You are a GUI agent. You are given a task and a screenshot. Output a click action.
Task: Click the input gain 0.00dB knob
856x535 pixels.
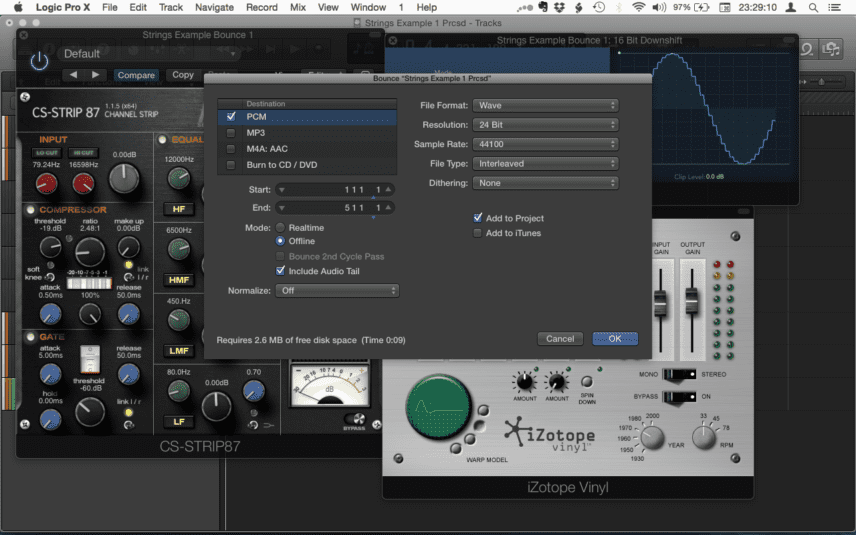pyautogui.click(x=124, y=179)
